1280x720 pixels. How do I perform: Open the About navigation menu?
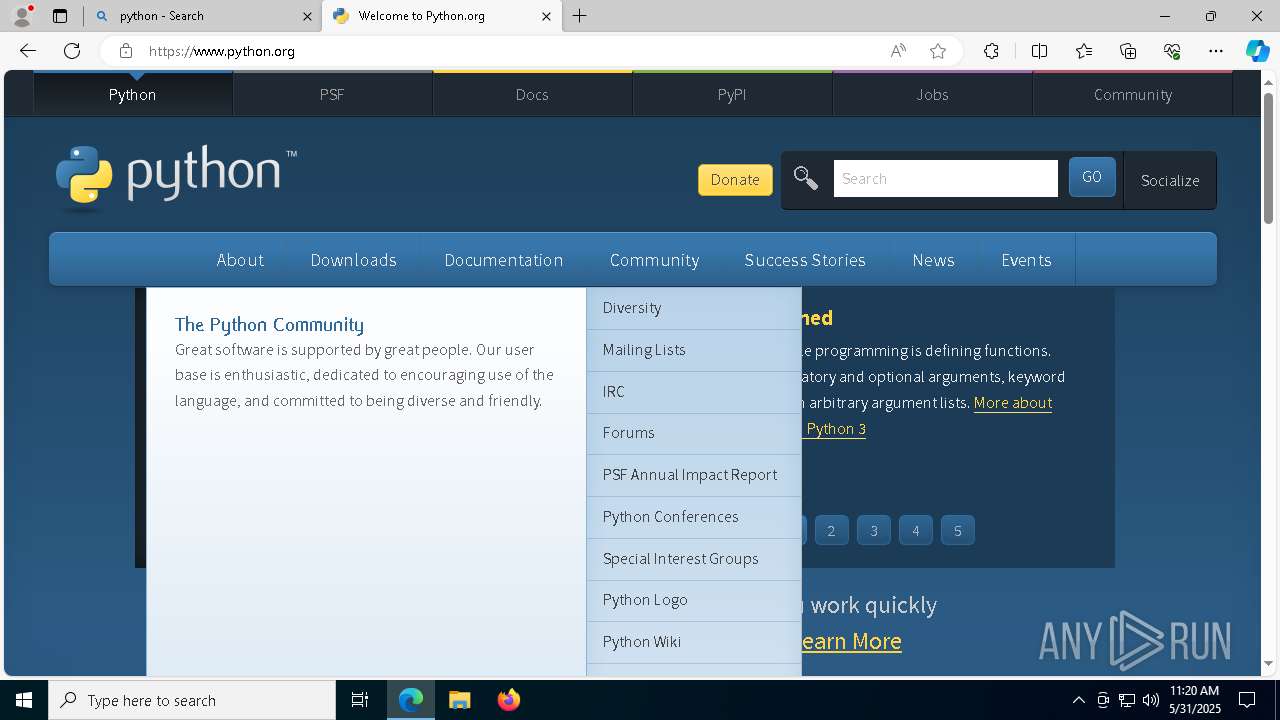(240, 260)
